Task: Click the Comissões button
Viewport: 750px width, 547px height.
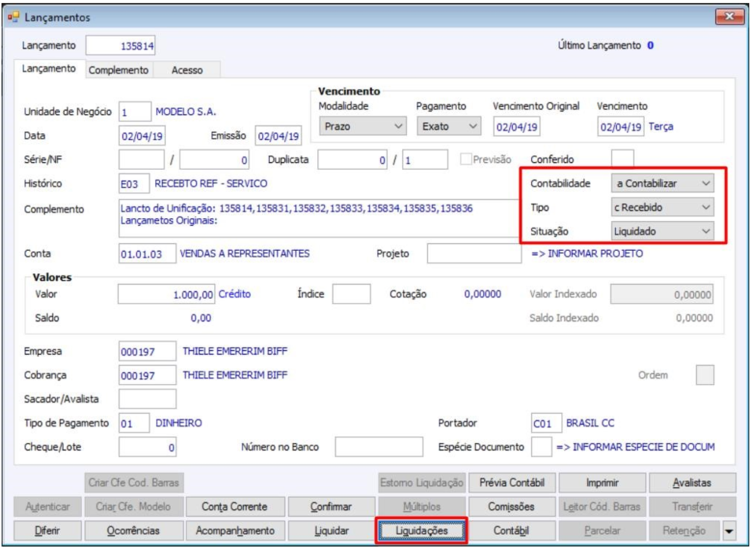Action: coord(512,507)
